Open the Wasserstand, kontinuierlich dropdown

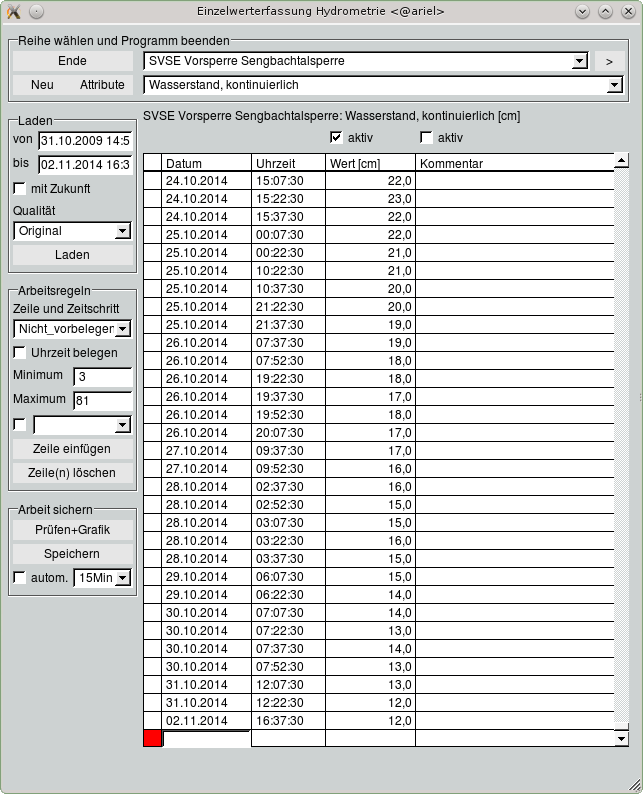pos(615,85)
